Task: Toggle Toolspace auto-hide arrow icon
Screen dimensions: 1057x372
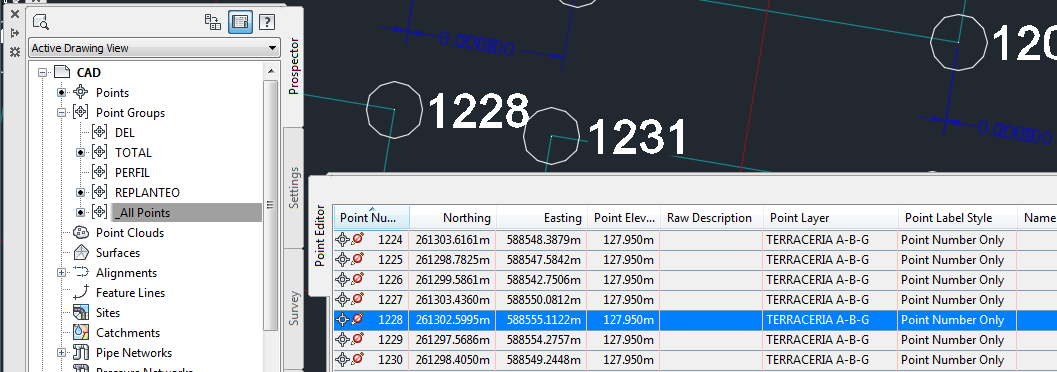Action: point(14,33)
